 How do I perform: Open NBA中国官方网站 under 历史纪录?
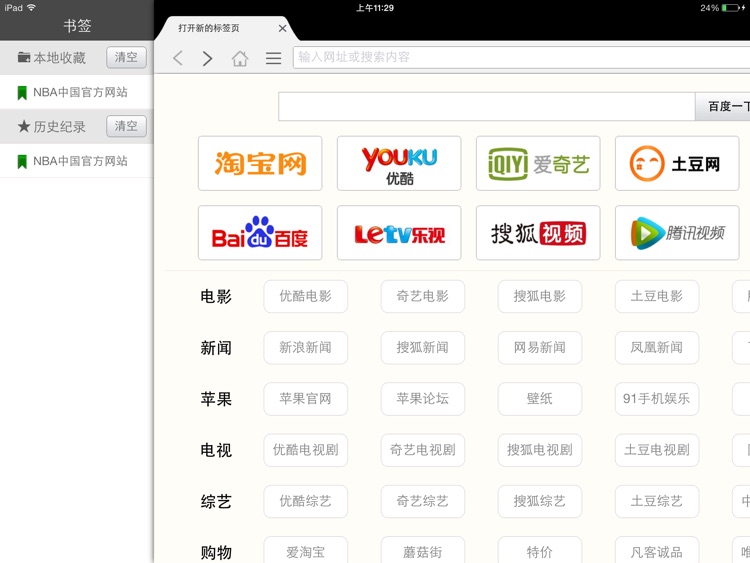tap(77, 161)
